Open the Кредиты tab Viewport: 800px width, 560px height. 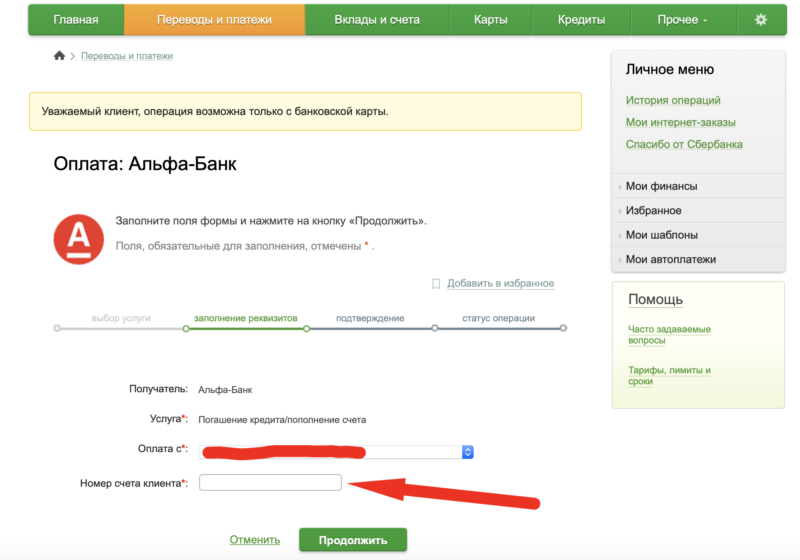click(581, 20)
